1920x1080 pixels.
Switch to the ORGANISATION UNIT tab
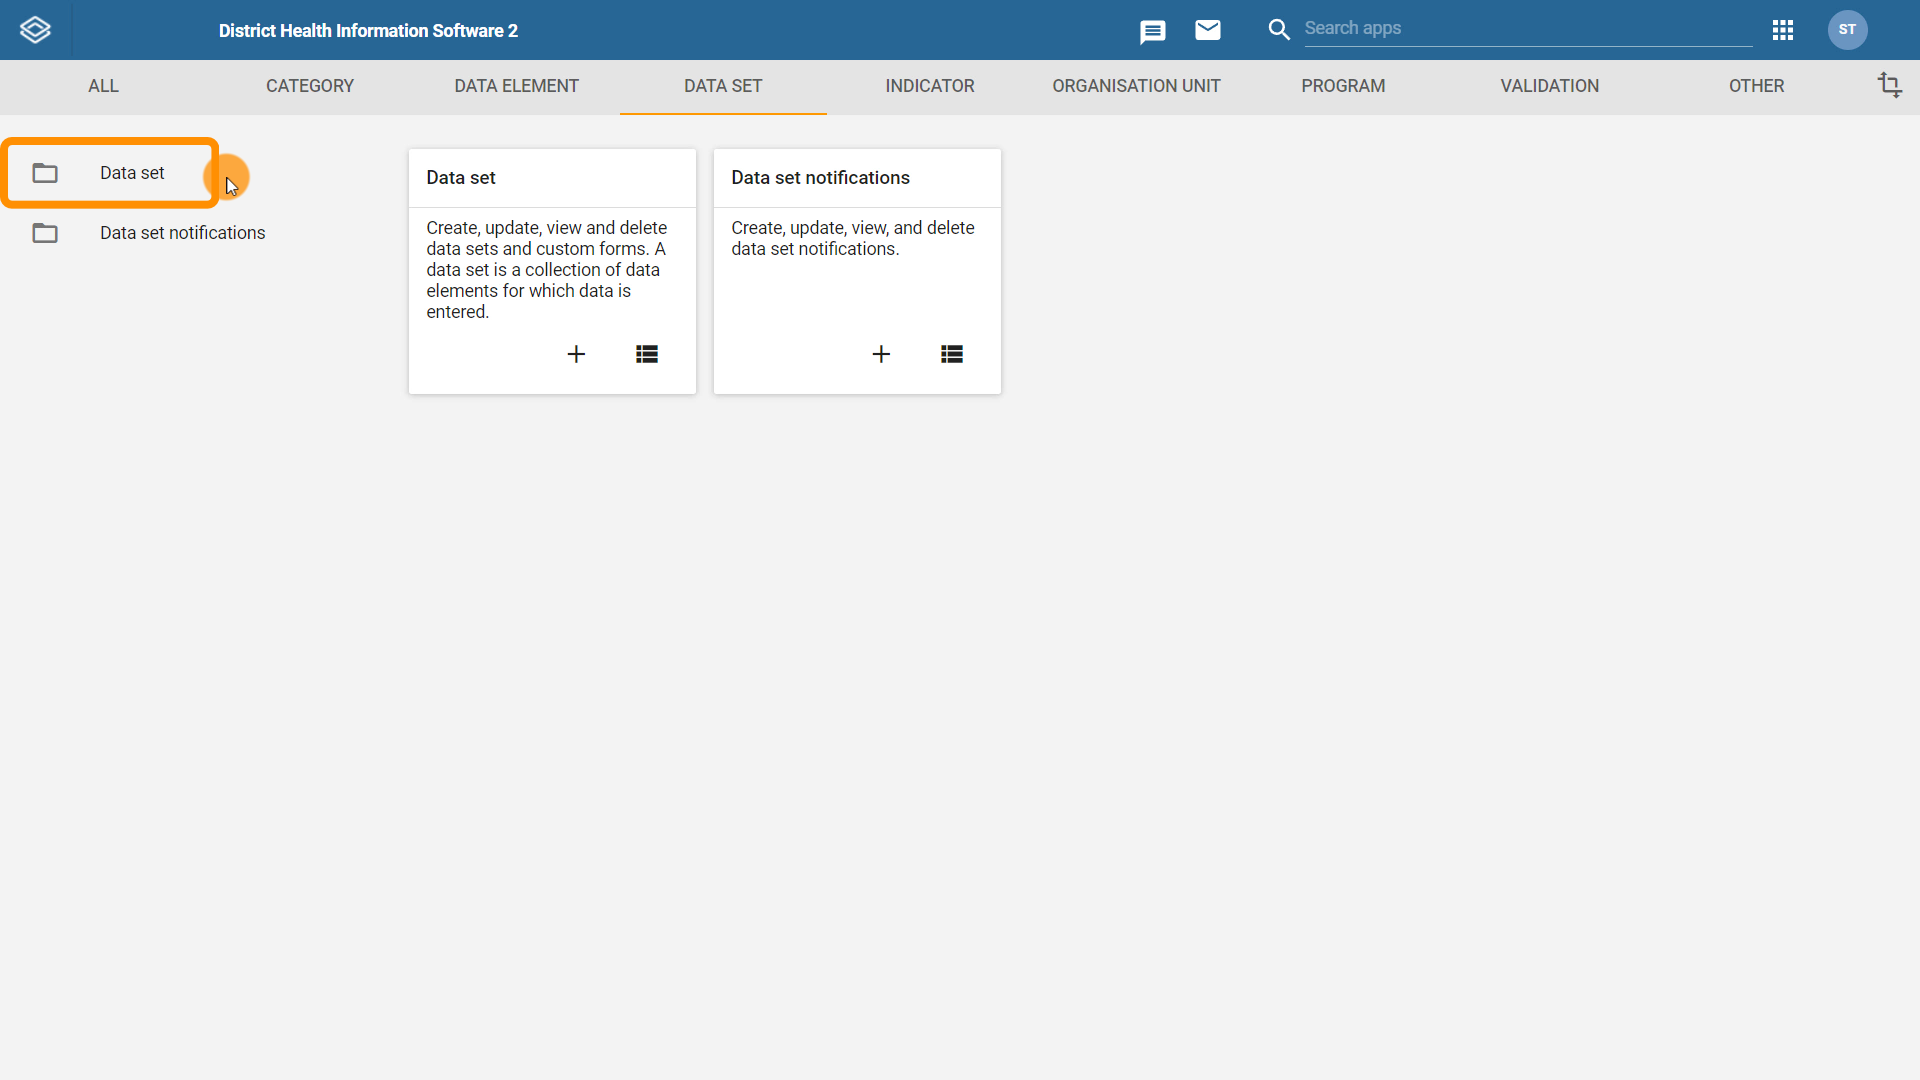click(x=1136, y=86)
